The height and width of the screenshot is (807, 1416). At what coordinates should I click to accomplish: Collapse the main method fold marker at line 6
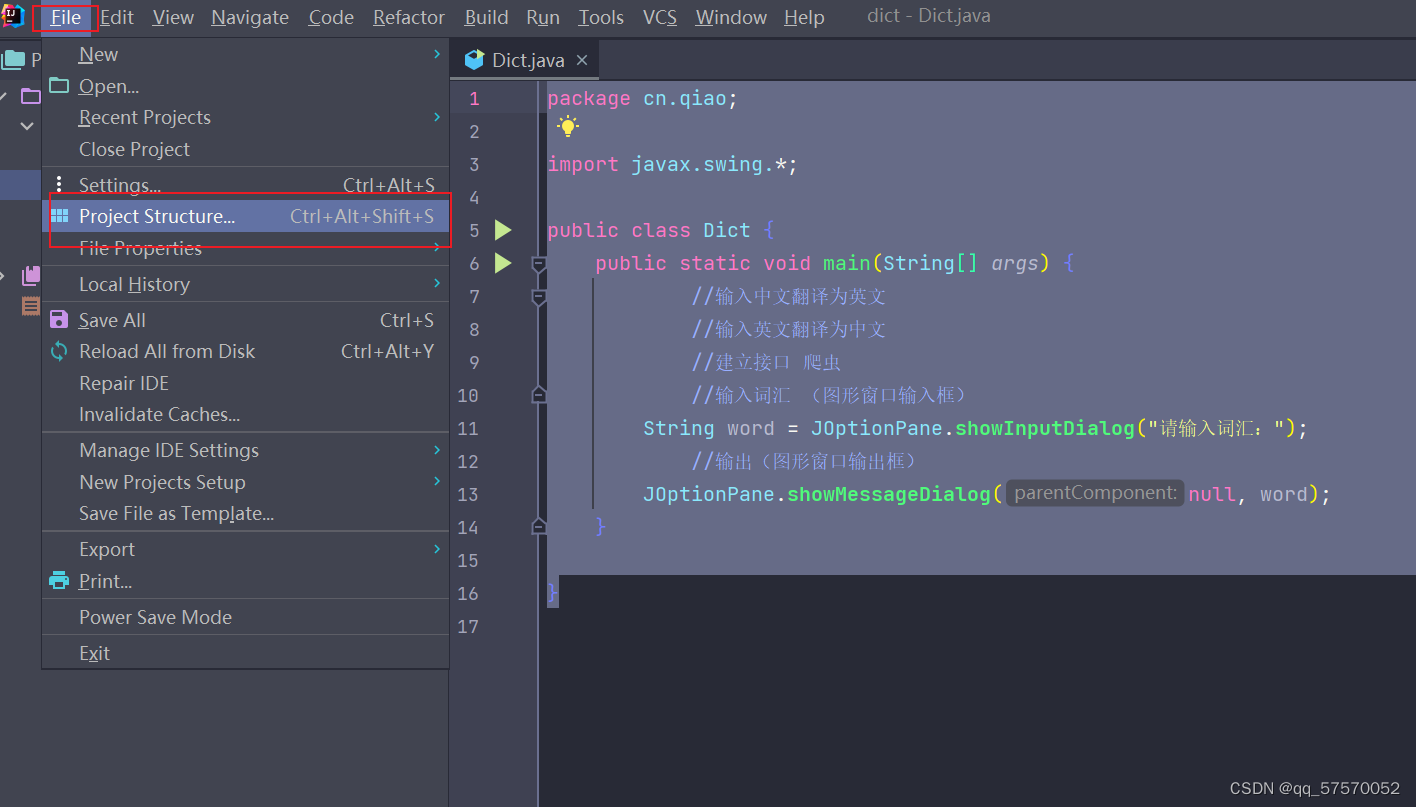coord(539,264)
